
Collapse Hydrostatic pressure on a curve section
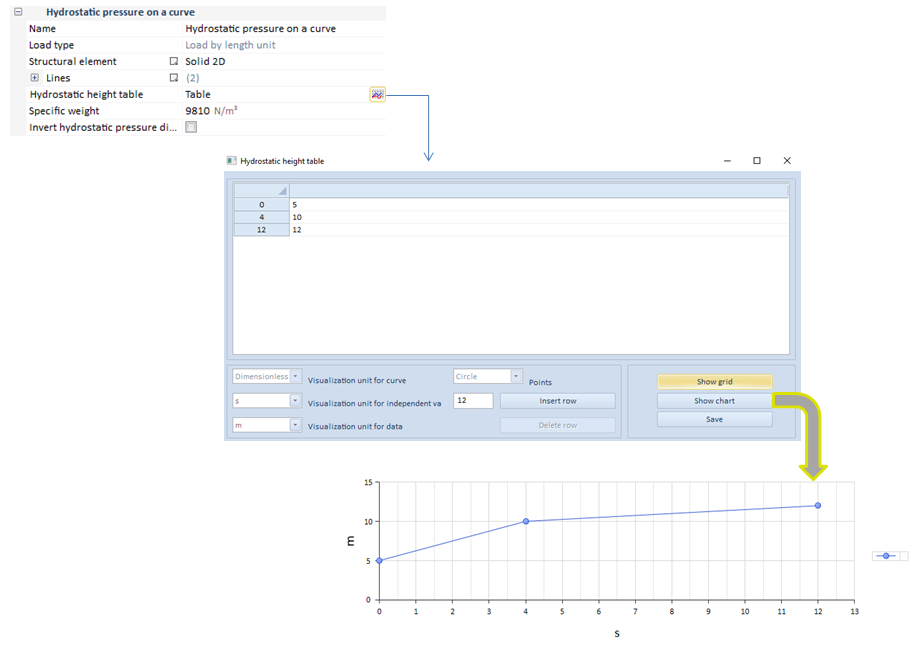pos(18,12)
